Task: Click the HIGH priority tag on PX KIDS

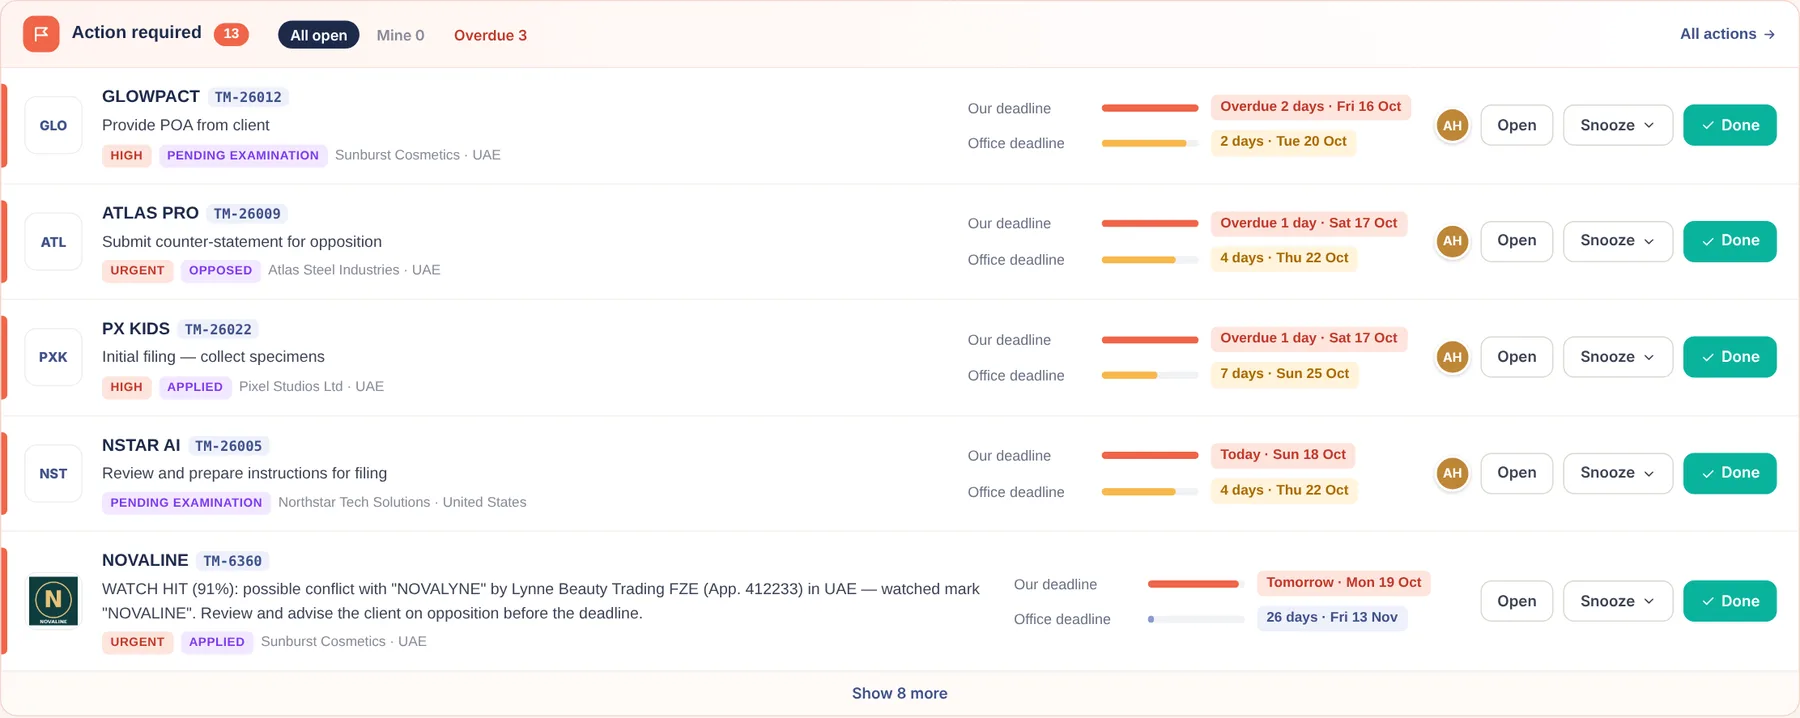Action: (x=126, y=387)
